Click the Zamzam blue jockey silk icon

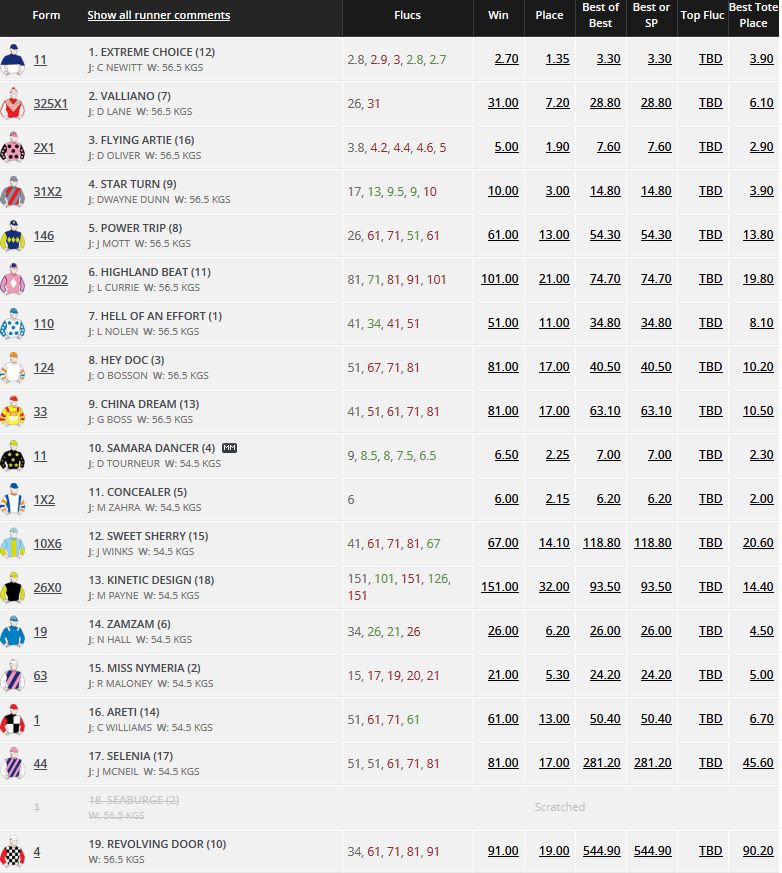[x=12, y=632]
